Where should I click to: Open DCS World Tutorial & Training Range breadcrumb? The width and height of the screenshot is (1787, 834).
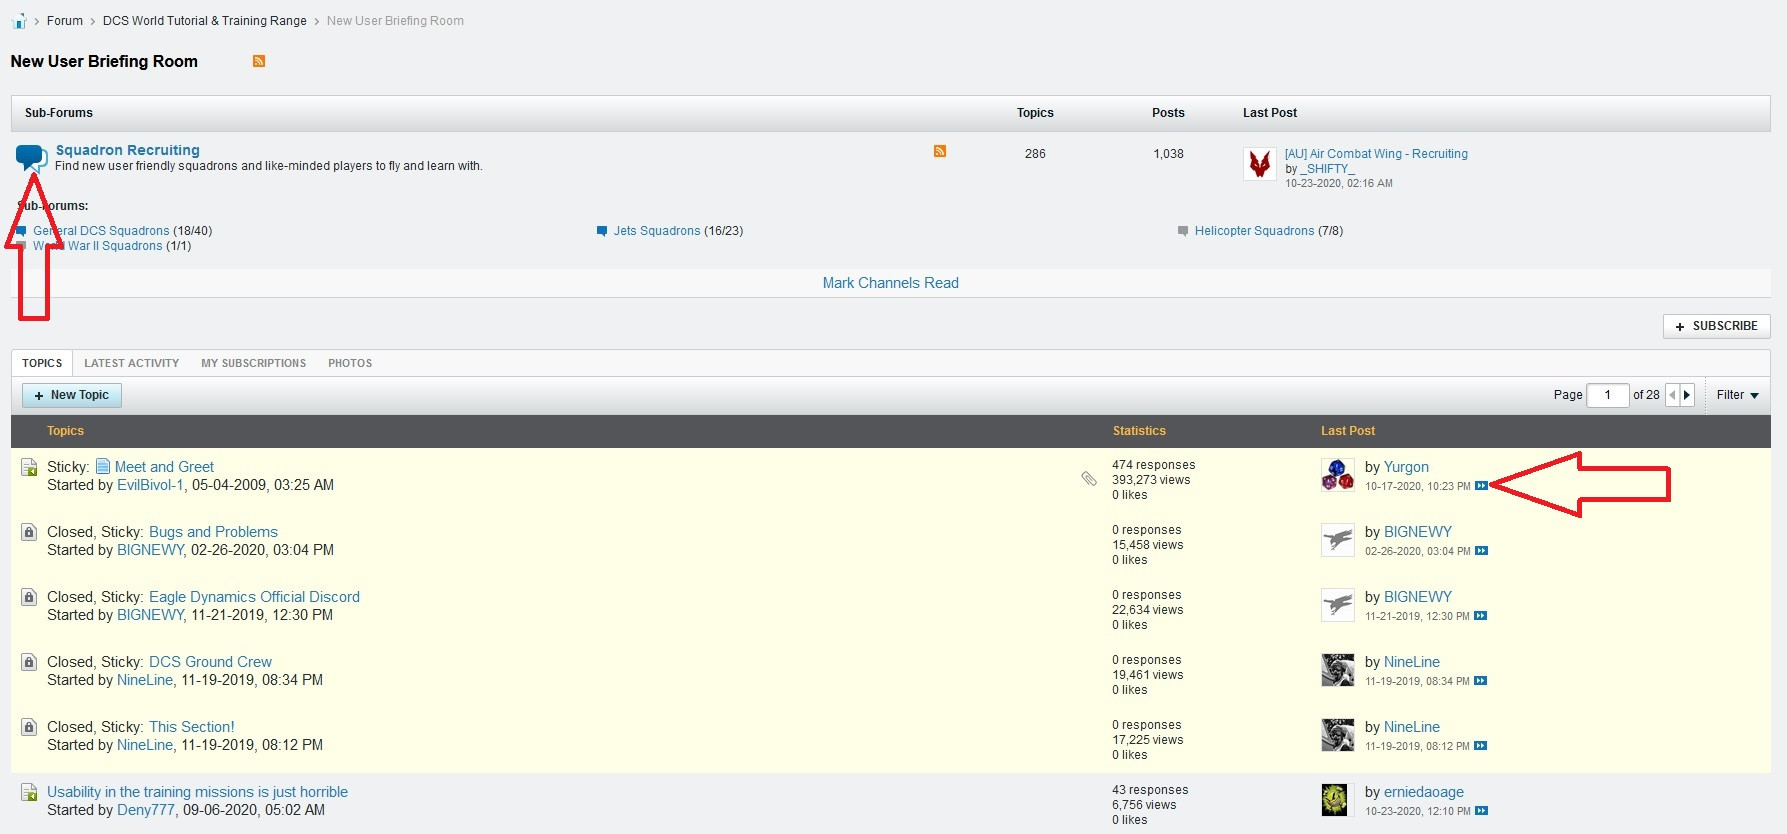point(205,21)
